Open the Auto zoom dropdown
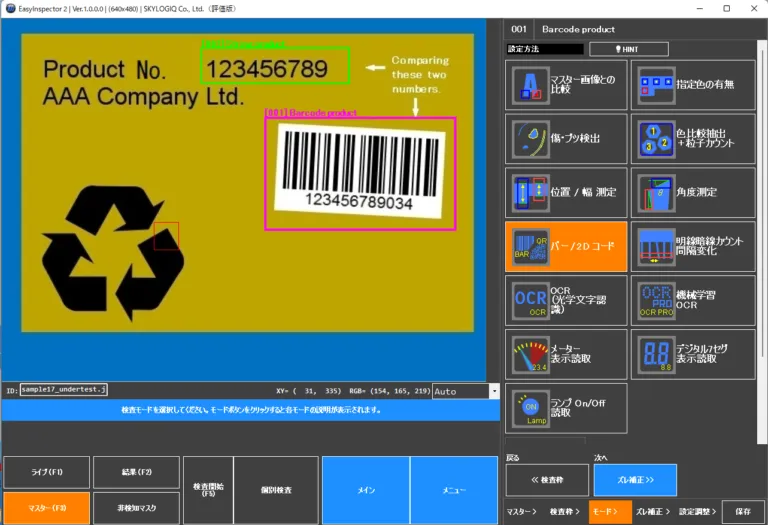The width and height of the screenshot is (768, 525). pyautogui.click(x=494, y=391)
